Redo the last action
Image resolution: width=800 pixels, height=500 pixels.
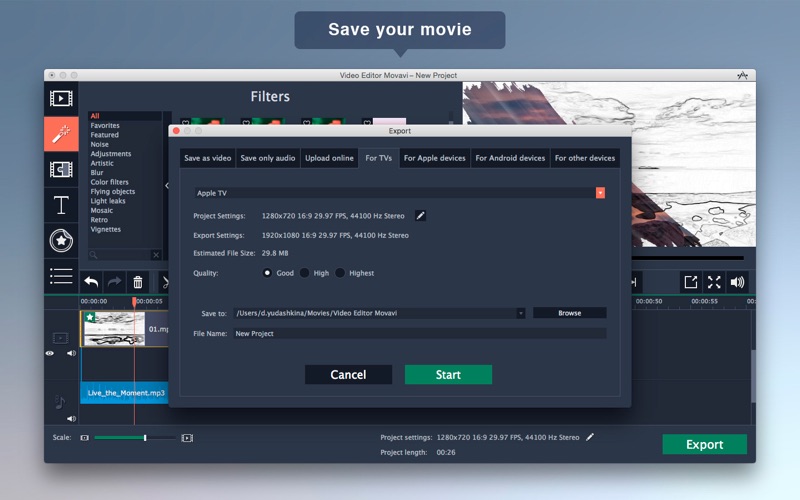[x=114, y=282]
